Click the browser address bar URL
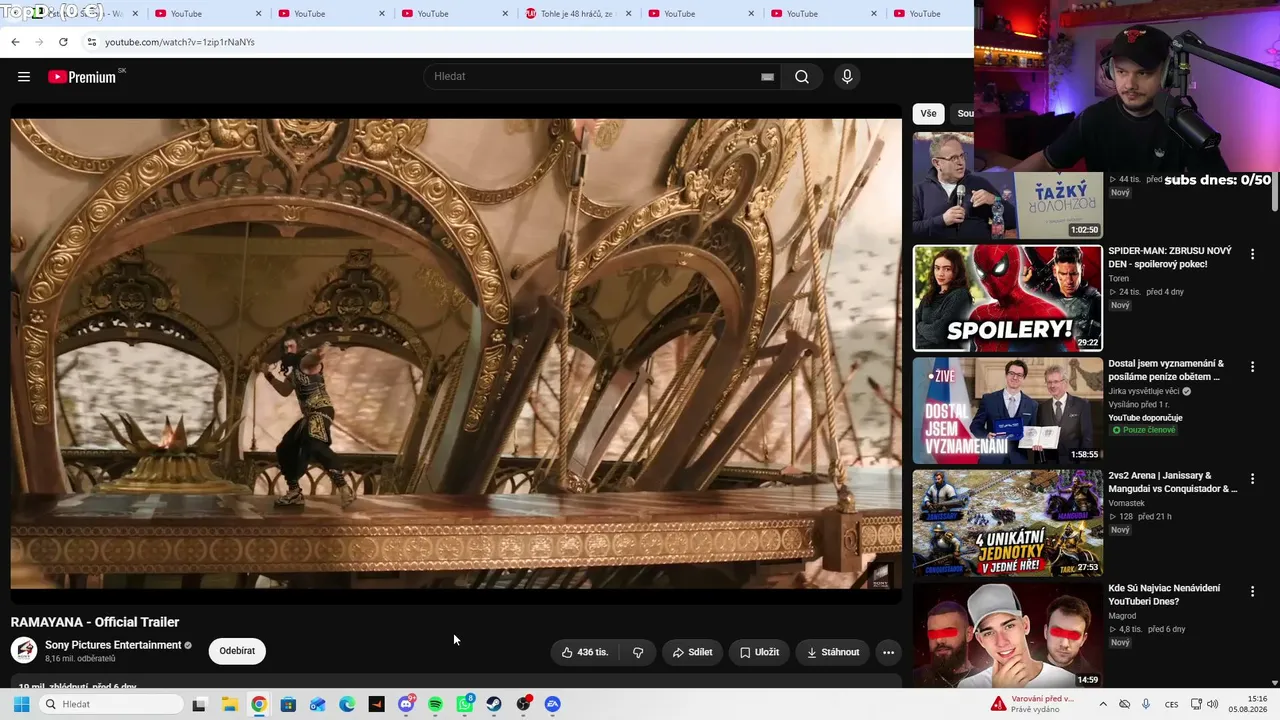The height and width of the screenshot is (720, 1280). (180, 42)
